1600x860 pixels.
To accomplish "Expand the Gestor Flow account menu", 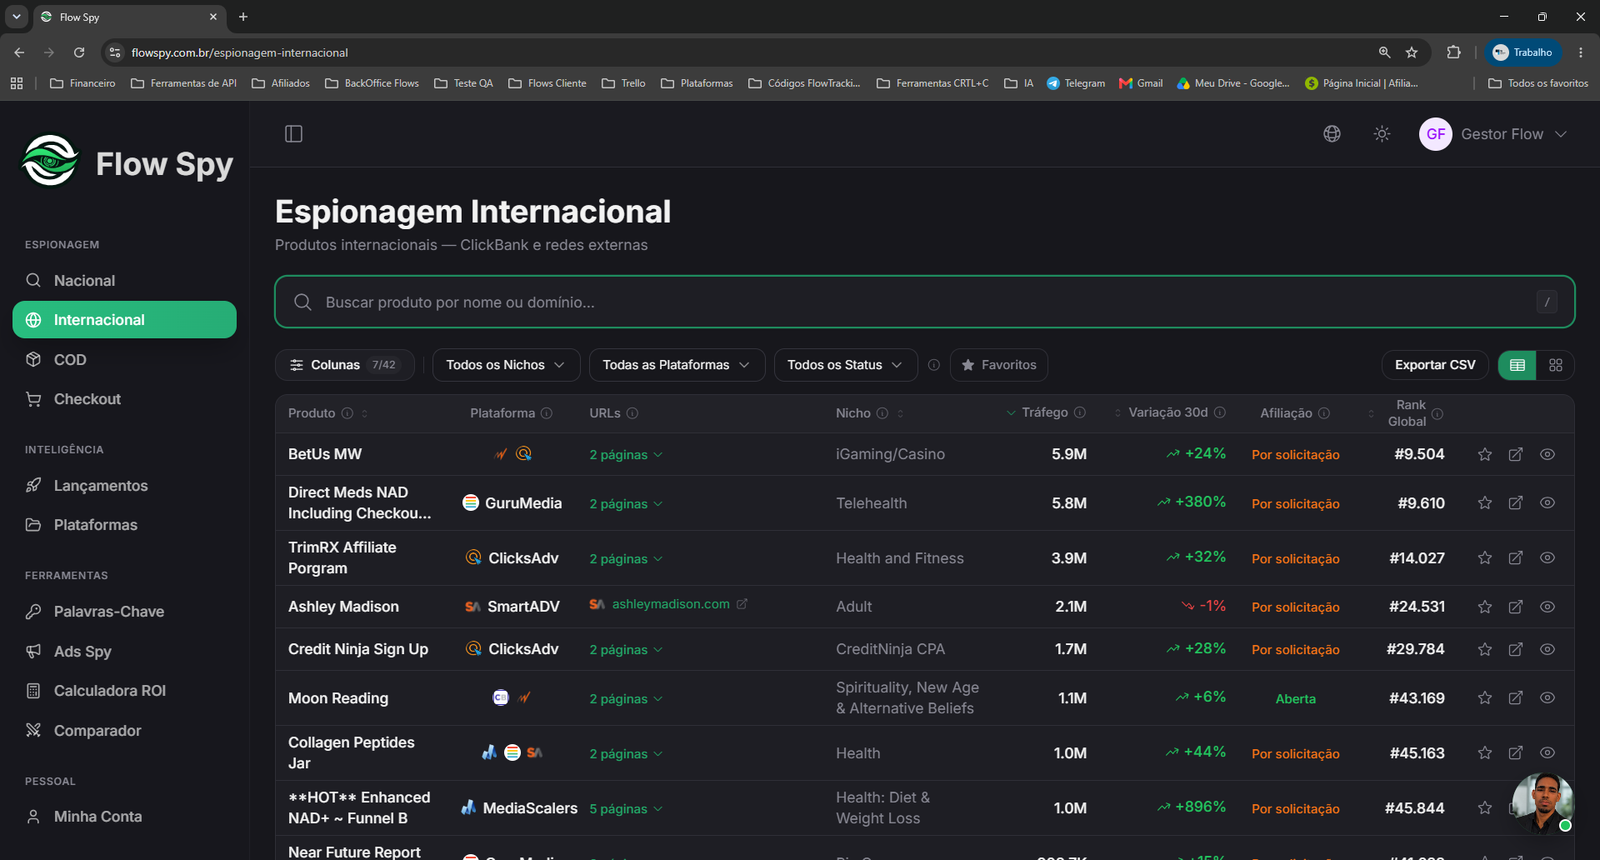I will [x=1493, y=134].
